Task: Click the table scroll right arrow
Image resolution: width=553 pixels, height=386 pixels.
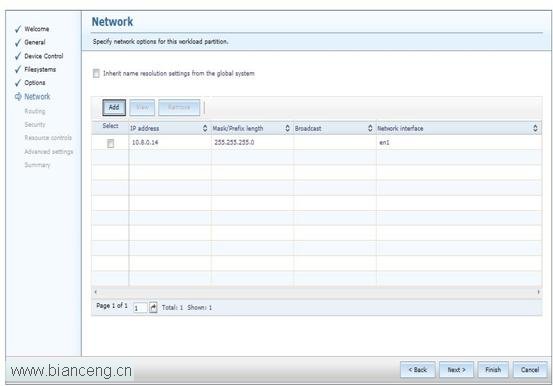Action: click(538, 292)
